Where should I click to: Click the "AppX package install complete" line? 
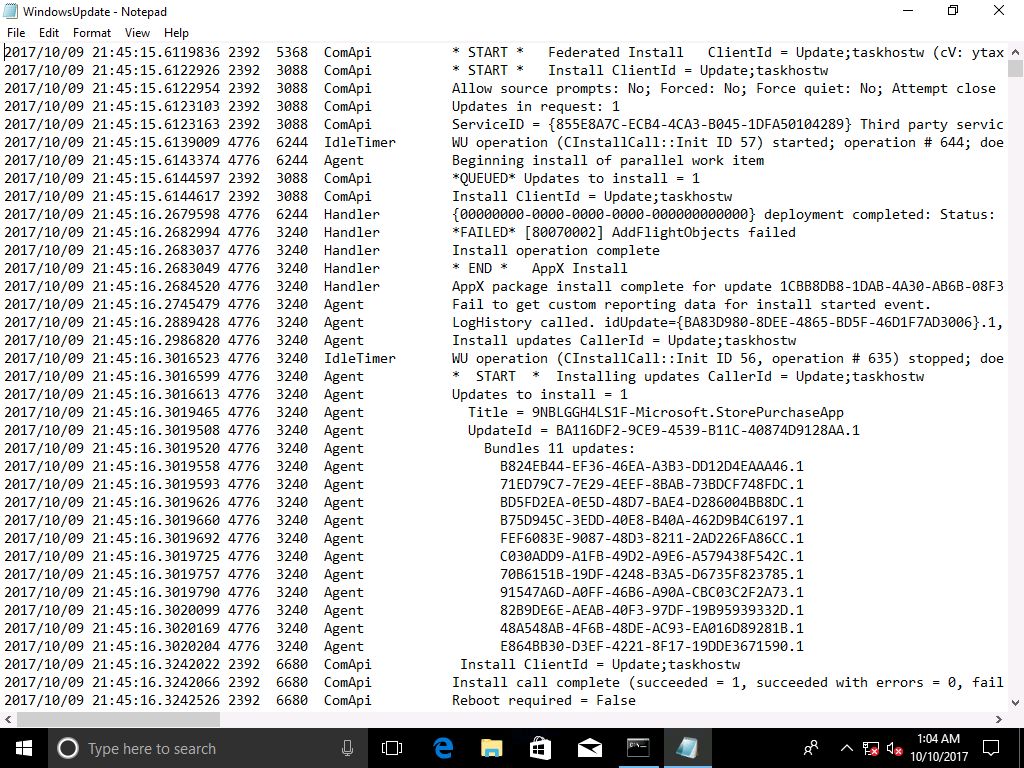(727, 287)
